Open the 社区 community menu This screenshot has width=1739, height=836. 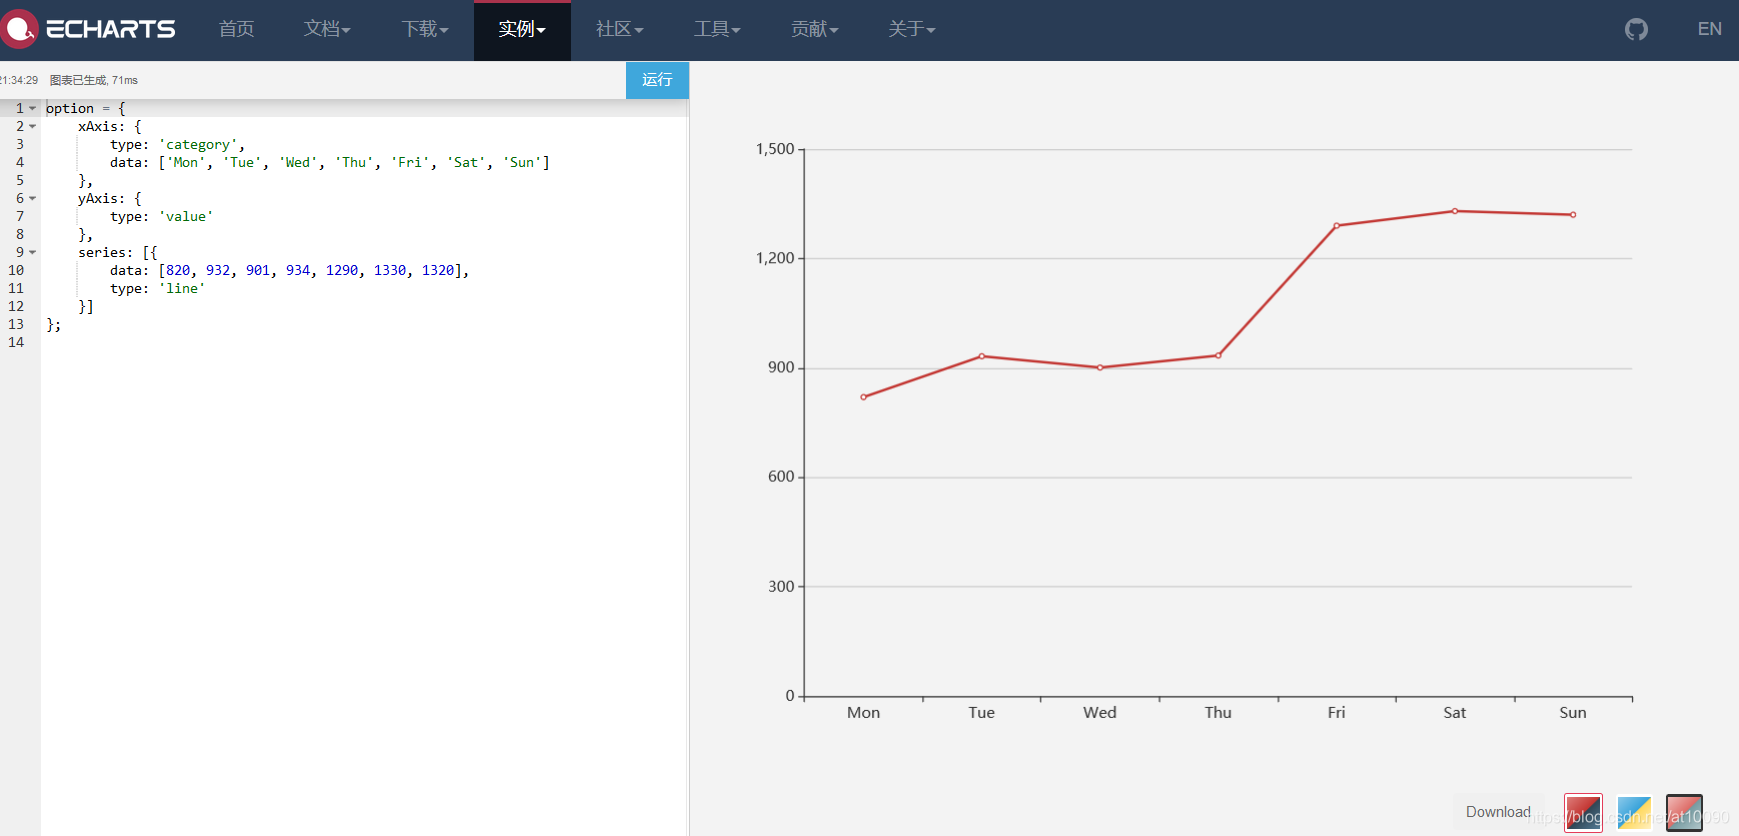click(619, 29)
